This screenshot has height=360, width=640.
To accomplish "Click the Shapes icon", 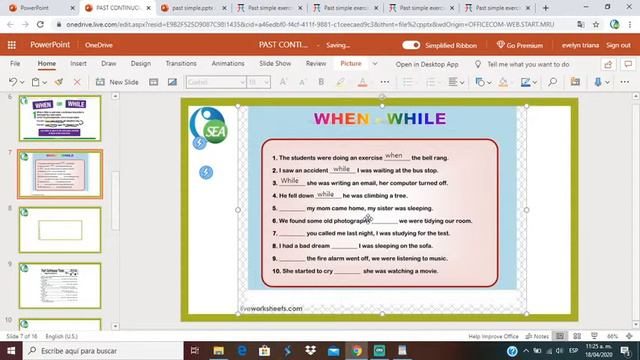I will (480, 82).
